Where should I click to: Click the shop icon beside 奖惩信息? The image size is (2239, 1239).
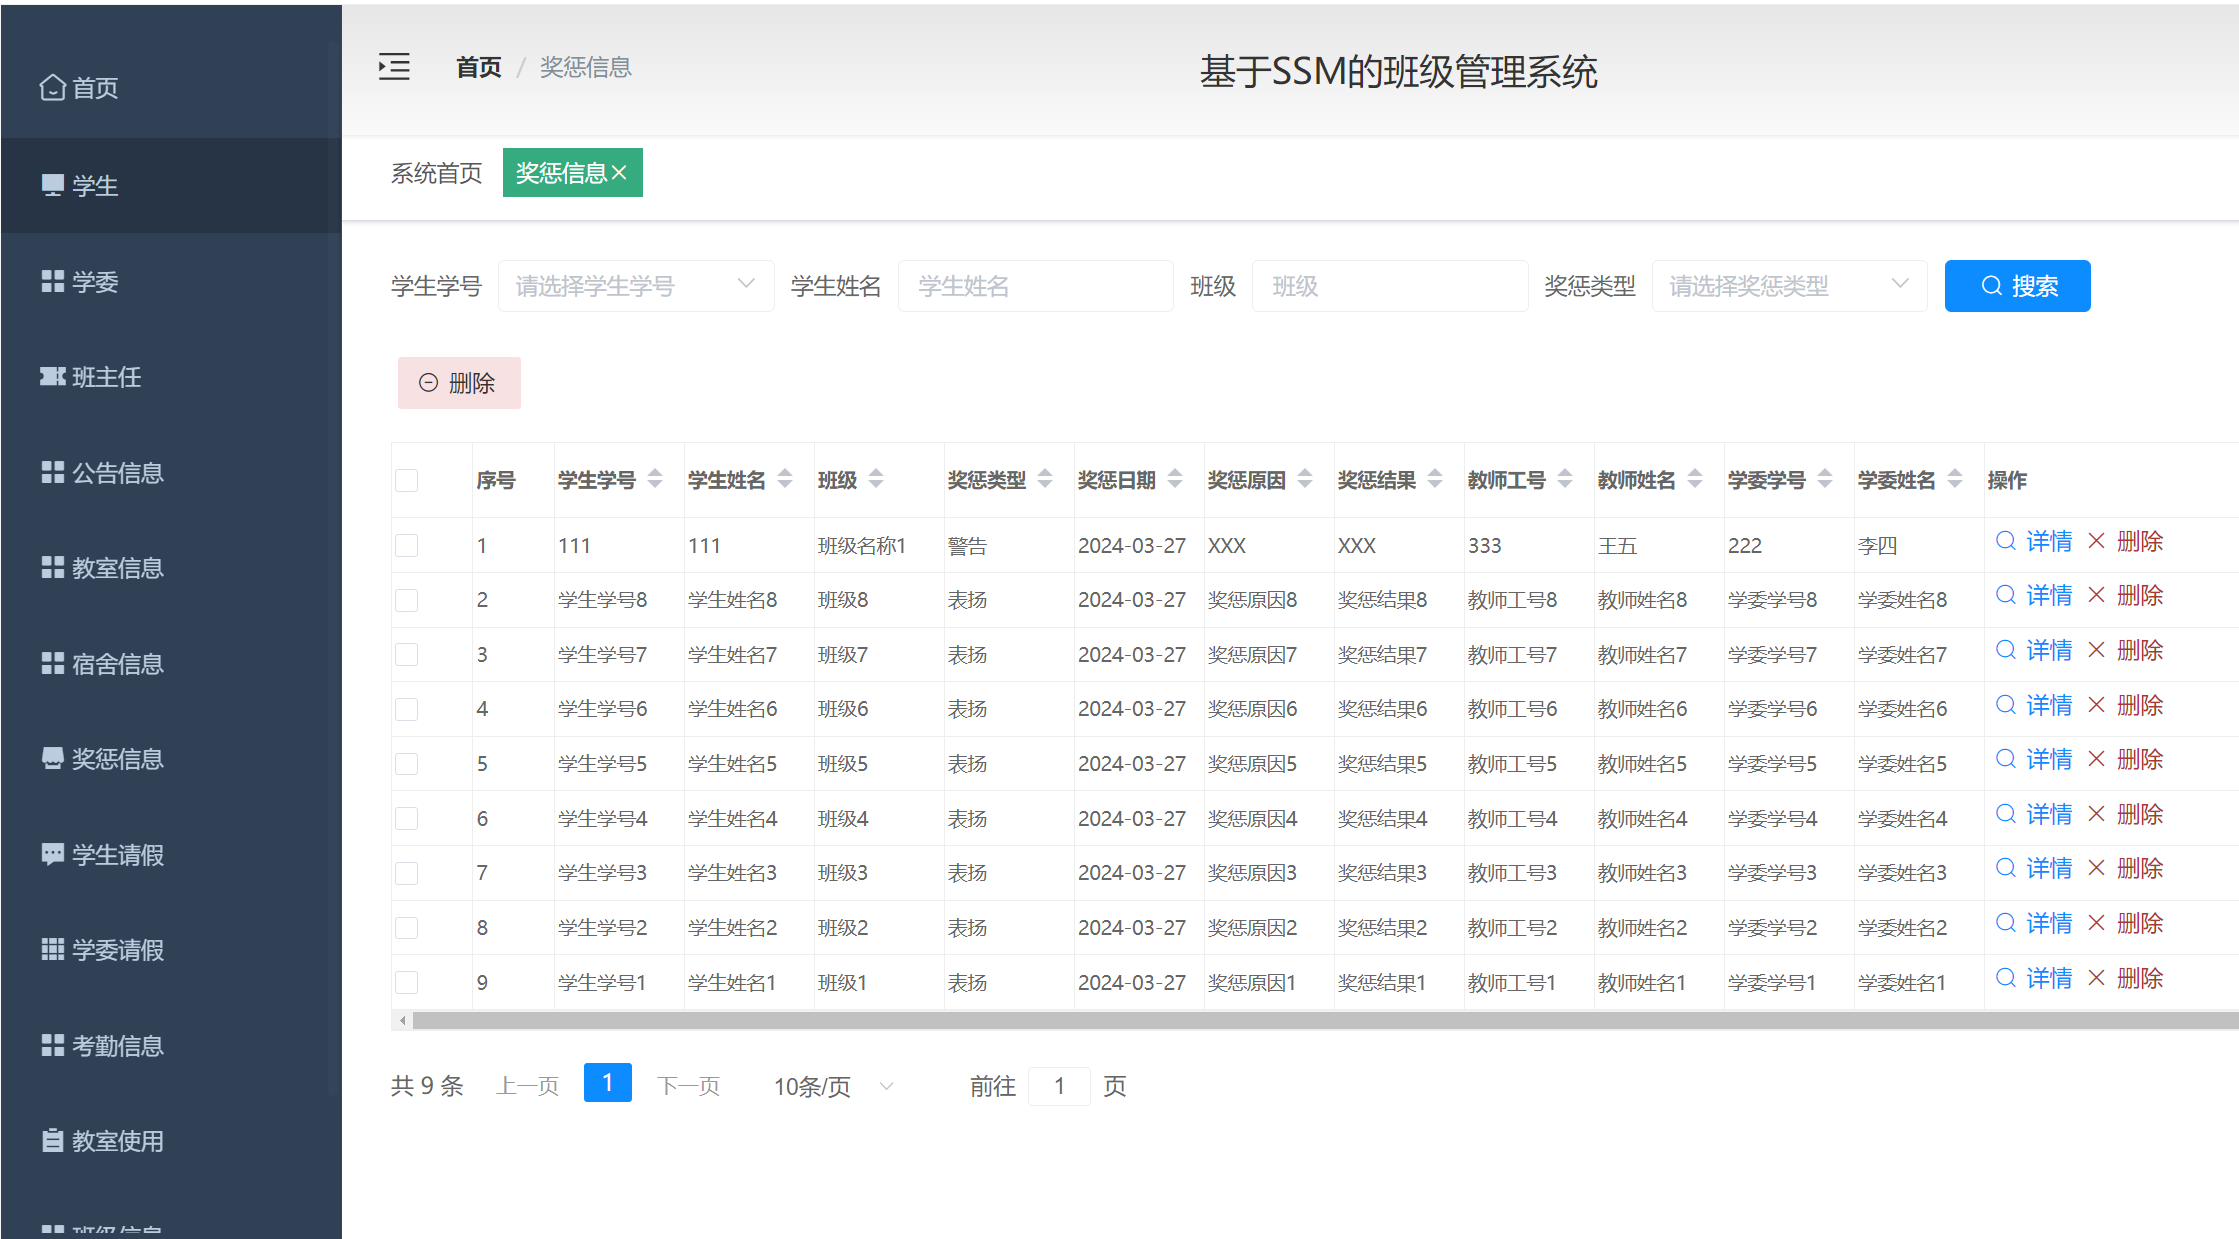(x=53, y=758)
